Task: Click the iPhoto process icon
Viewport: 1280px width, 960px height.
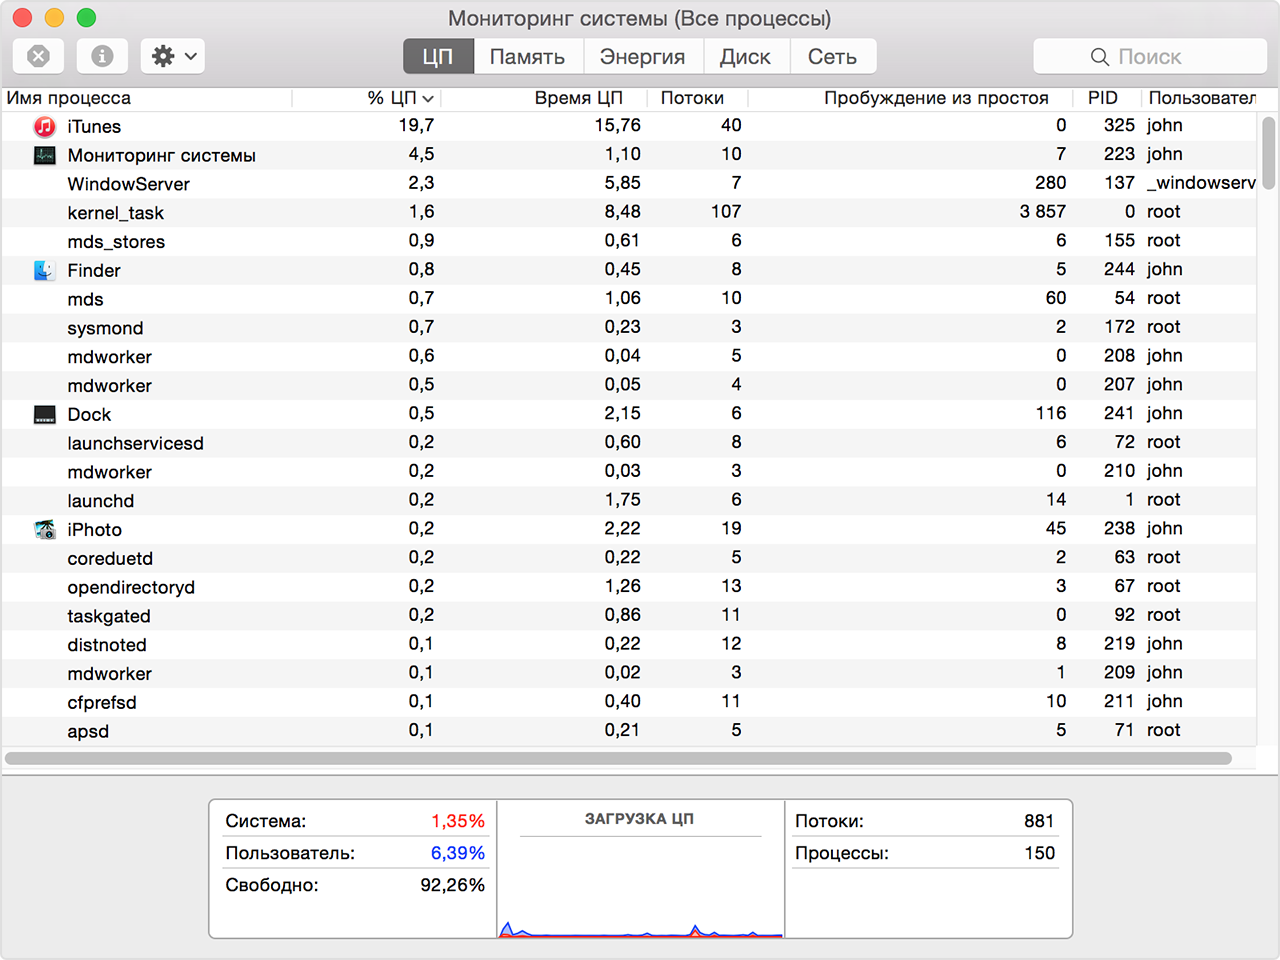Action: (x=44, y=529)
